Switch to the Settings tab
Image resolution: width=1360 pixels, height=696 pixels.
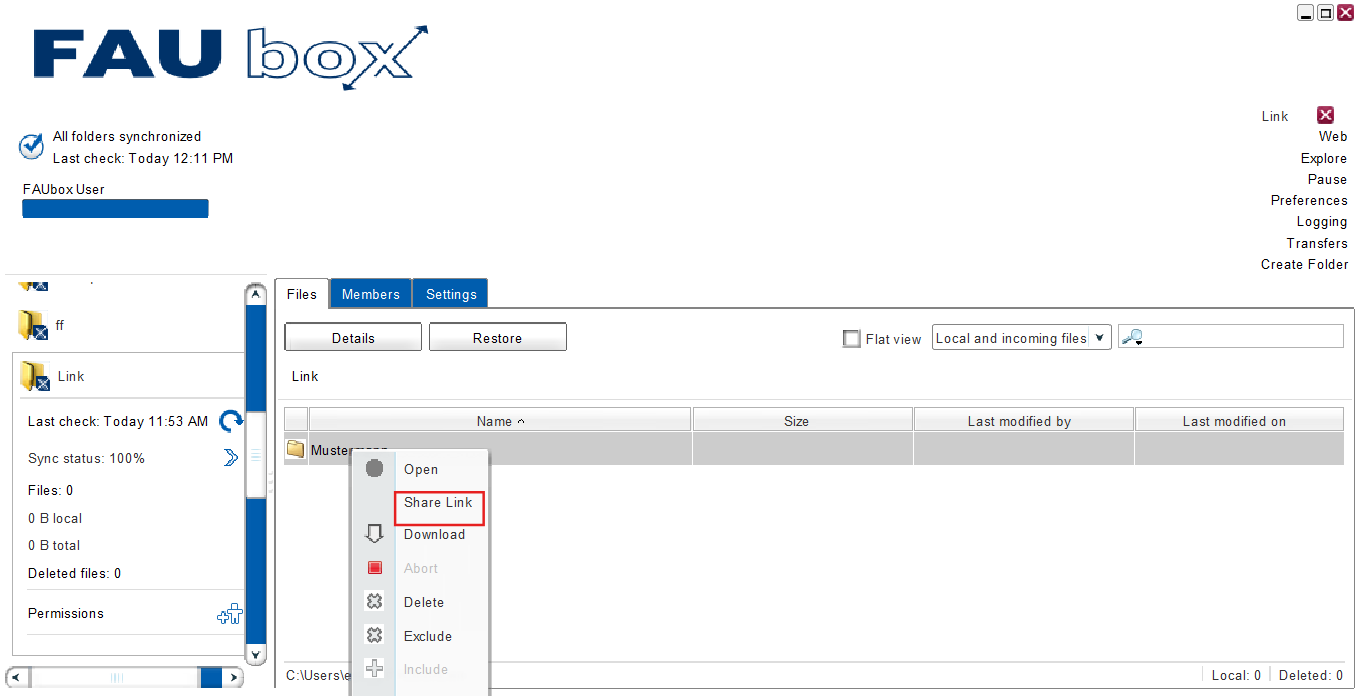451,294
